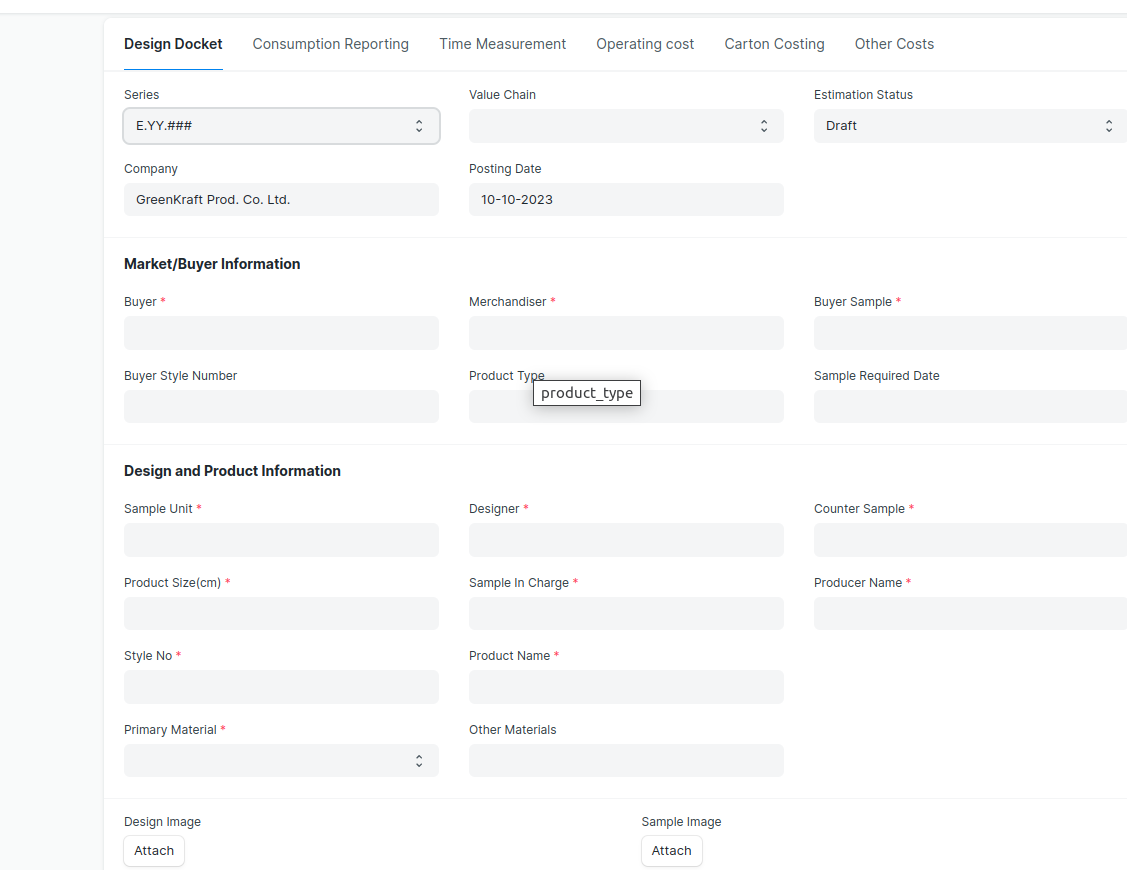Click into Buyer Style Number field

pos(281,407)
